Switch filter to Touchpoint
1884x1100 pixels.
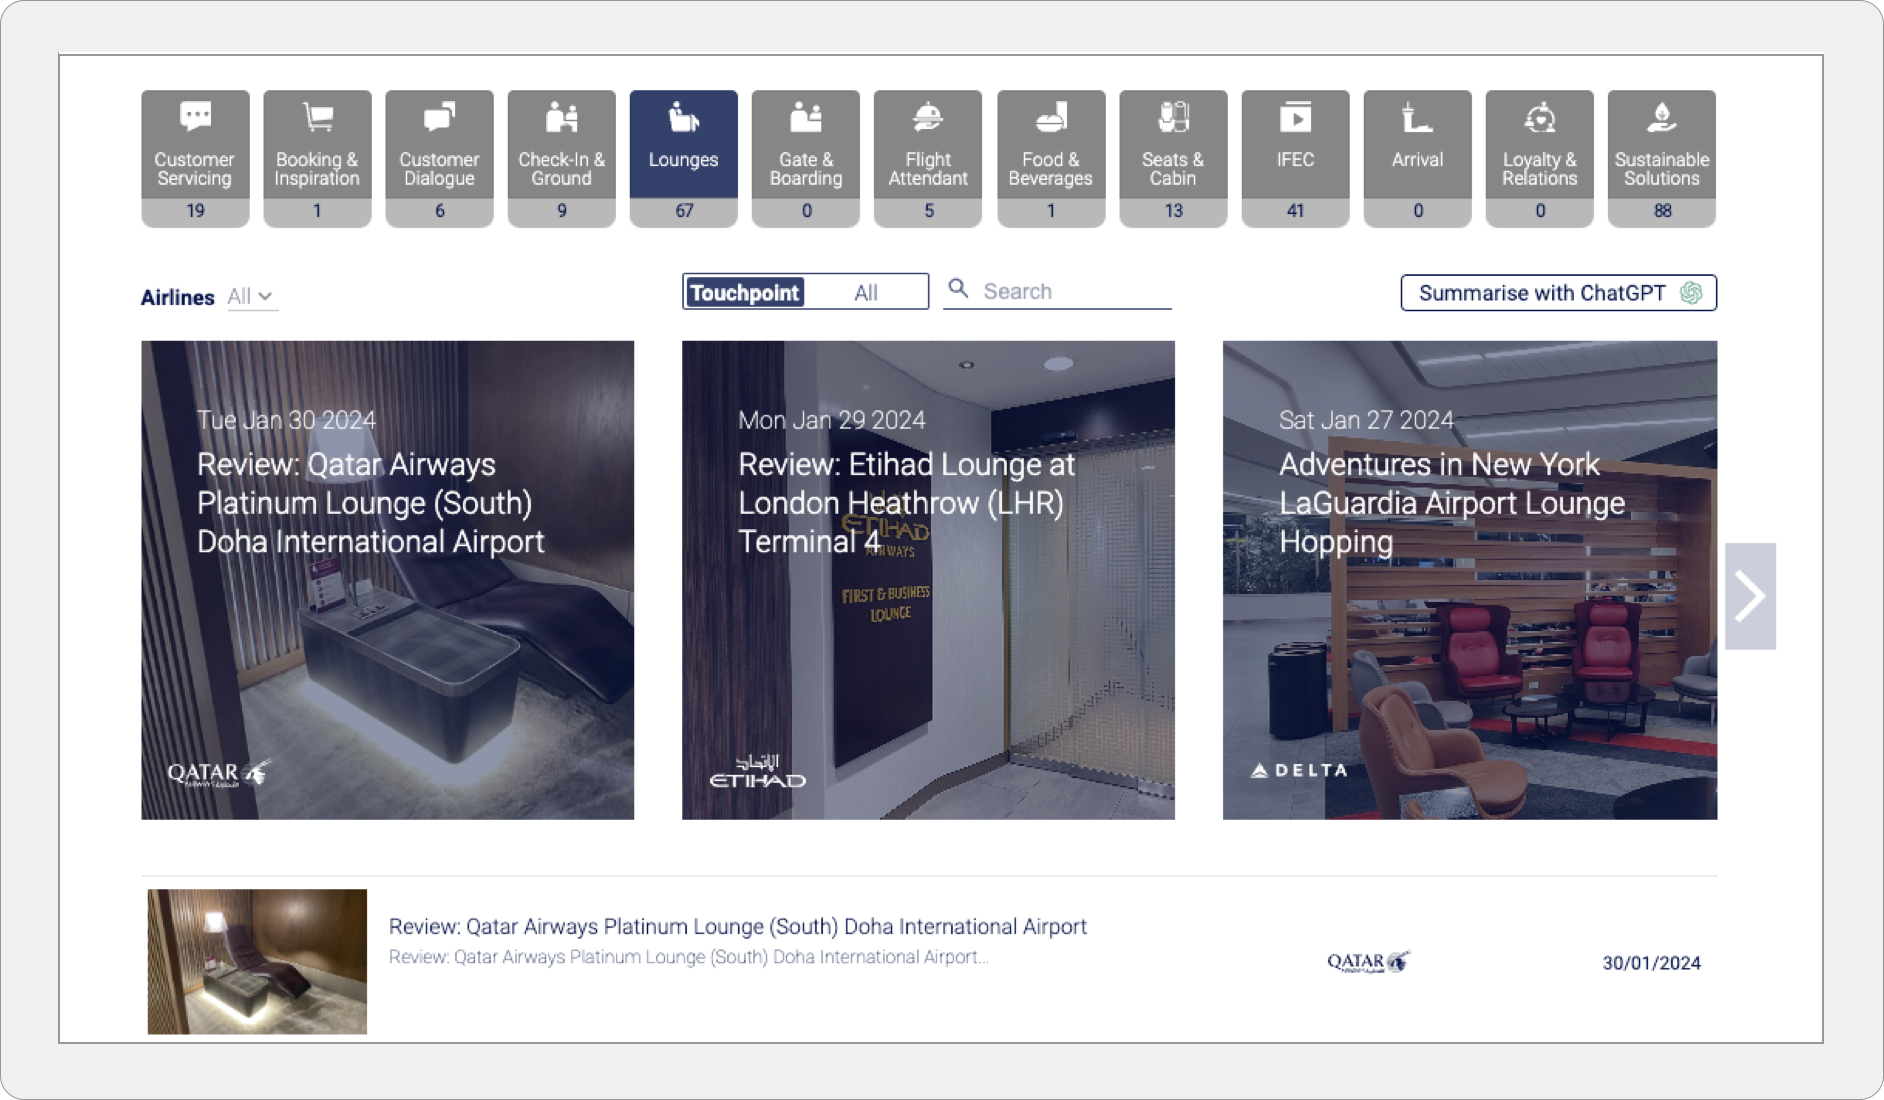coord(745,292)
